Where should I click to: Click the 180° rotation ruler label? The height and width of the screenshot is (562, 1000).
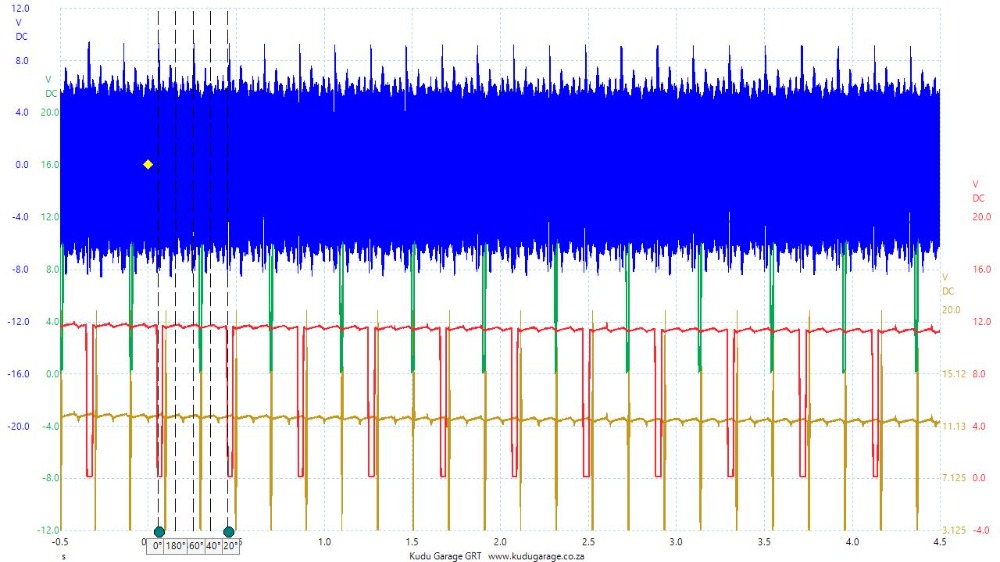click(175, 546)
